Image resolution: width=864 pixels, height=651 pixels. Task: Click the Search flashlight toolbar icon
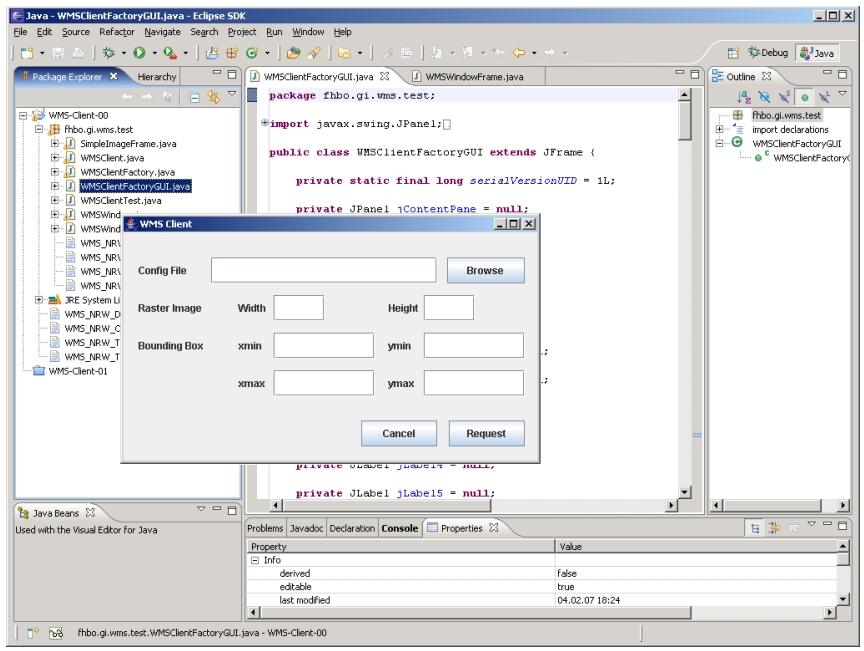click(314, 53)
